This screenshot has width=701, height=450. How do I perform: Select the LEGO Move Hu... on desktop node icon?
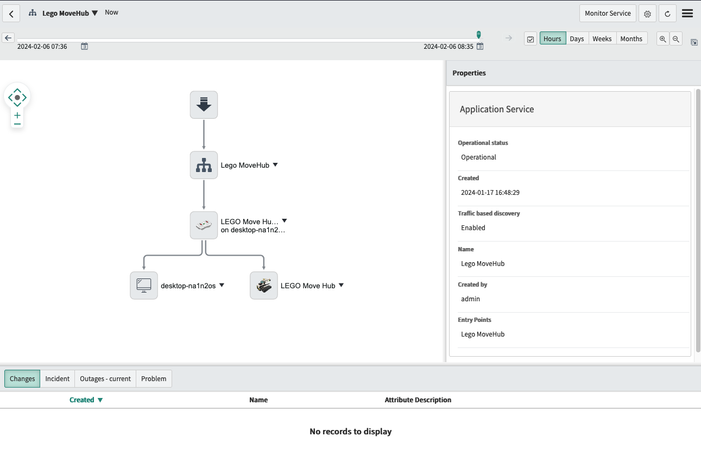click(204, 225)
